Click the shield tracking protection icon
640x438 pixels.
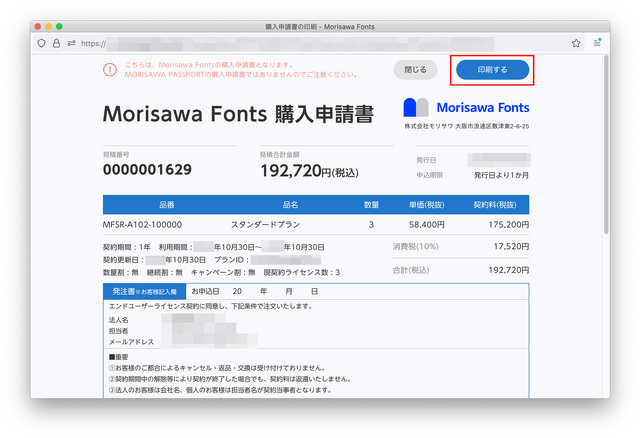click(x=41, y=43)
